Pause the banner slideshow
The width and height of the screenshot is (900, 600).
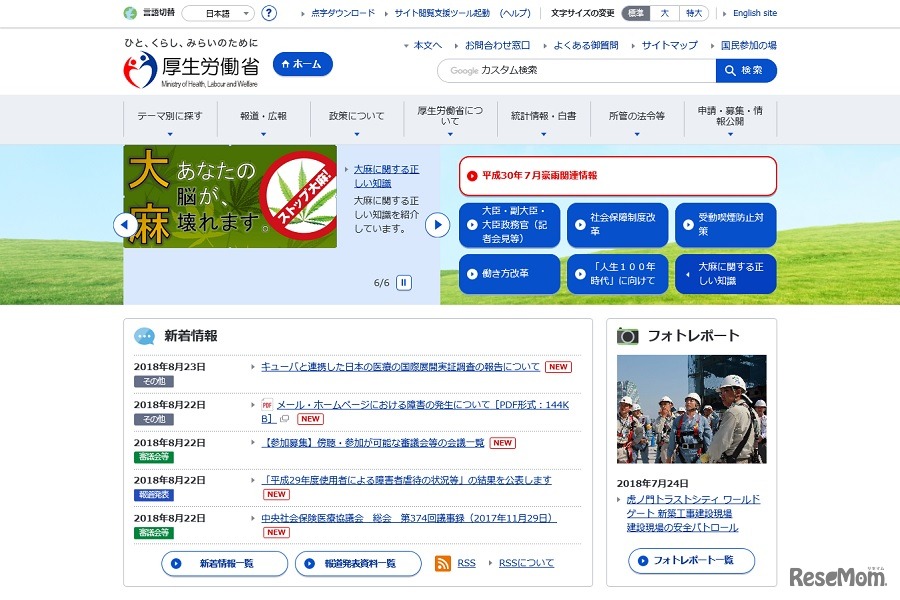coord(404,283)
